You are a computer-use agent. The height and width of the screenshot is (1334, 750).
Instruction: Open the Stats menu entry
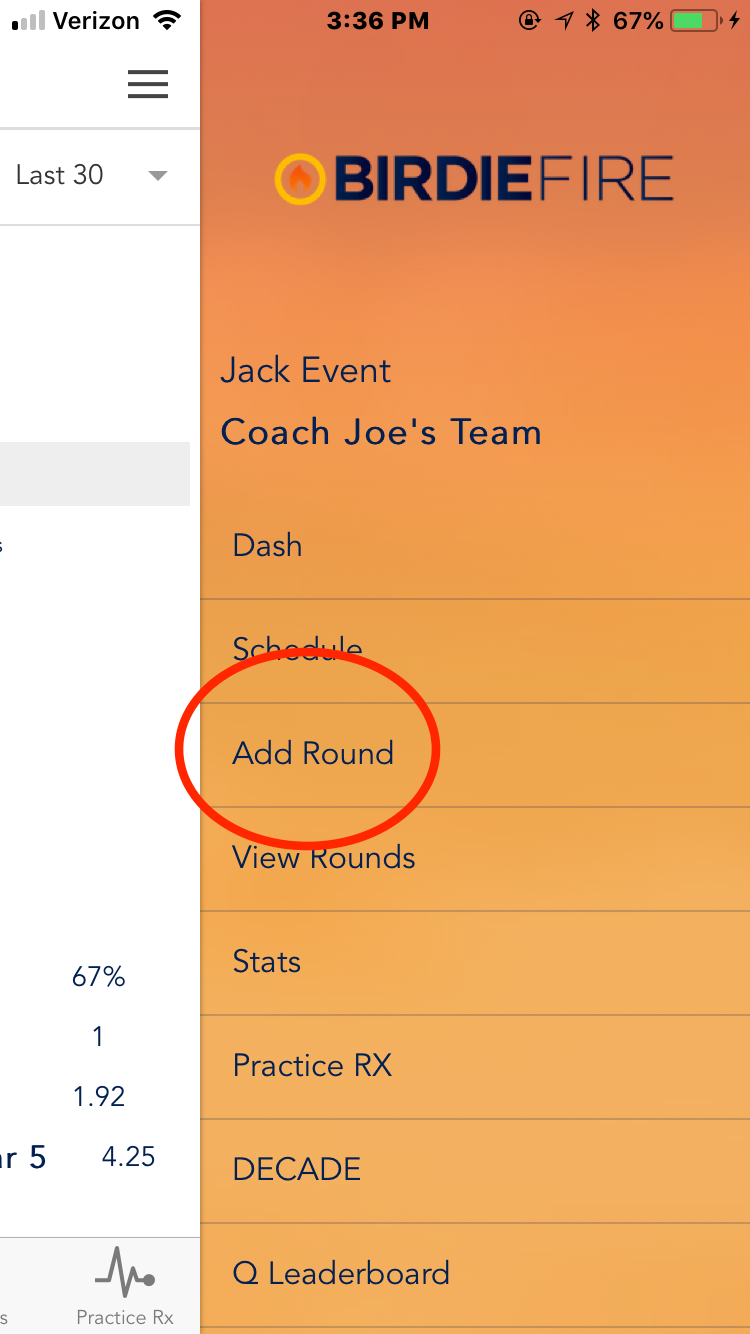click(266, 961)
